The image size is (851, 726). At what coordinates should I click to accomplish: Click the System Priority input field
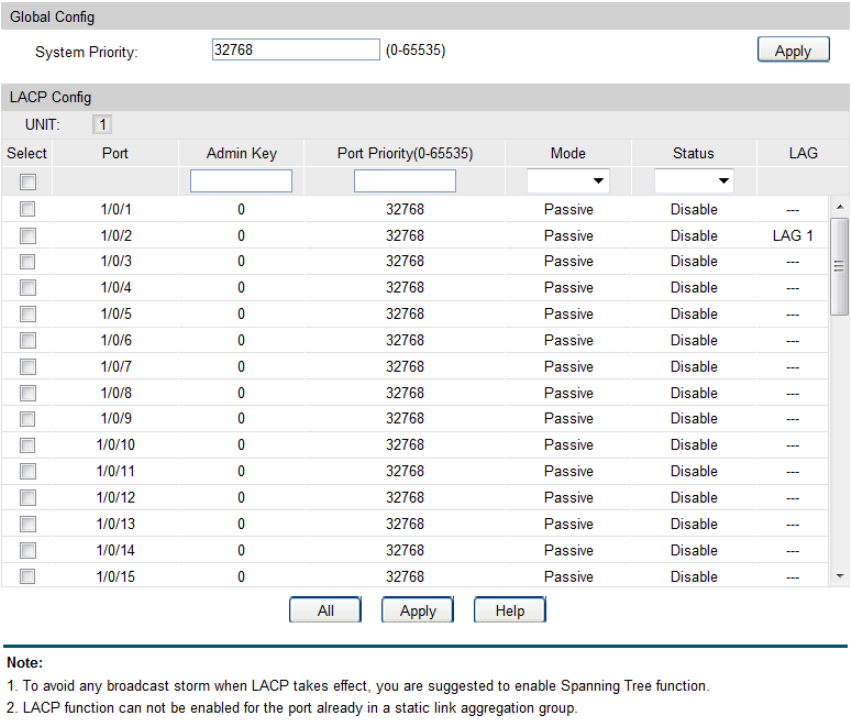[x=295, y=49]
